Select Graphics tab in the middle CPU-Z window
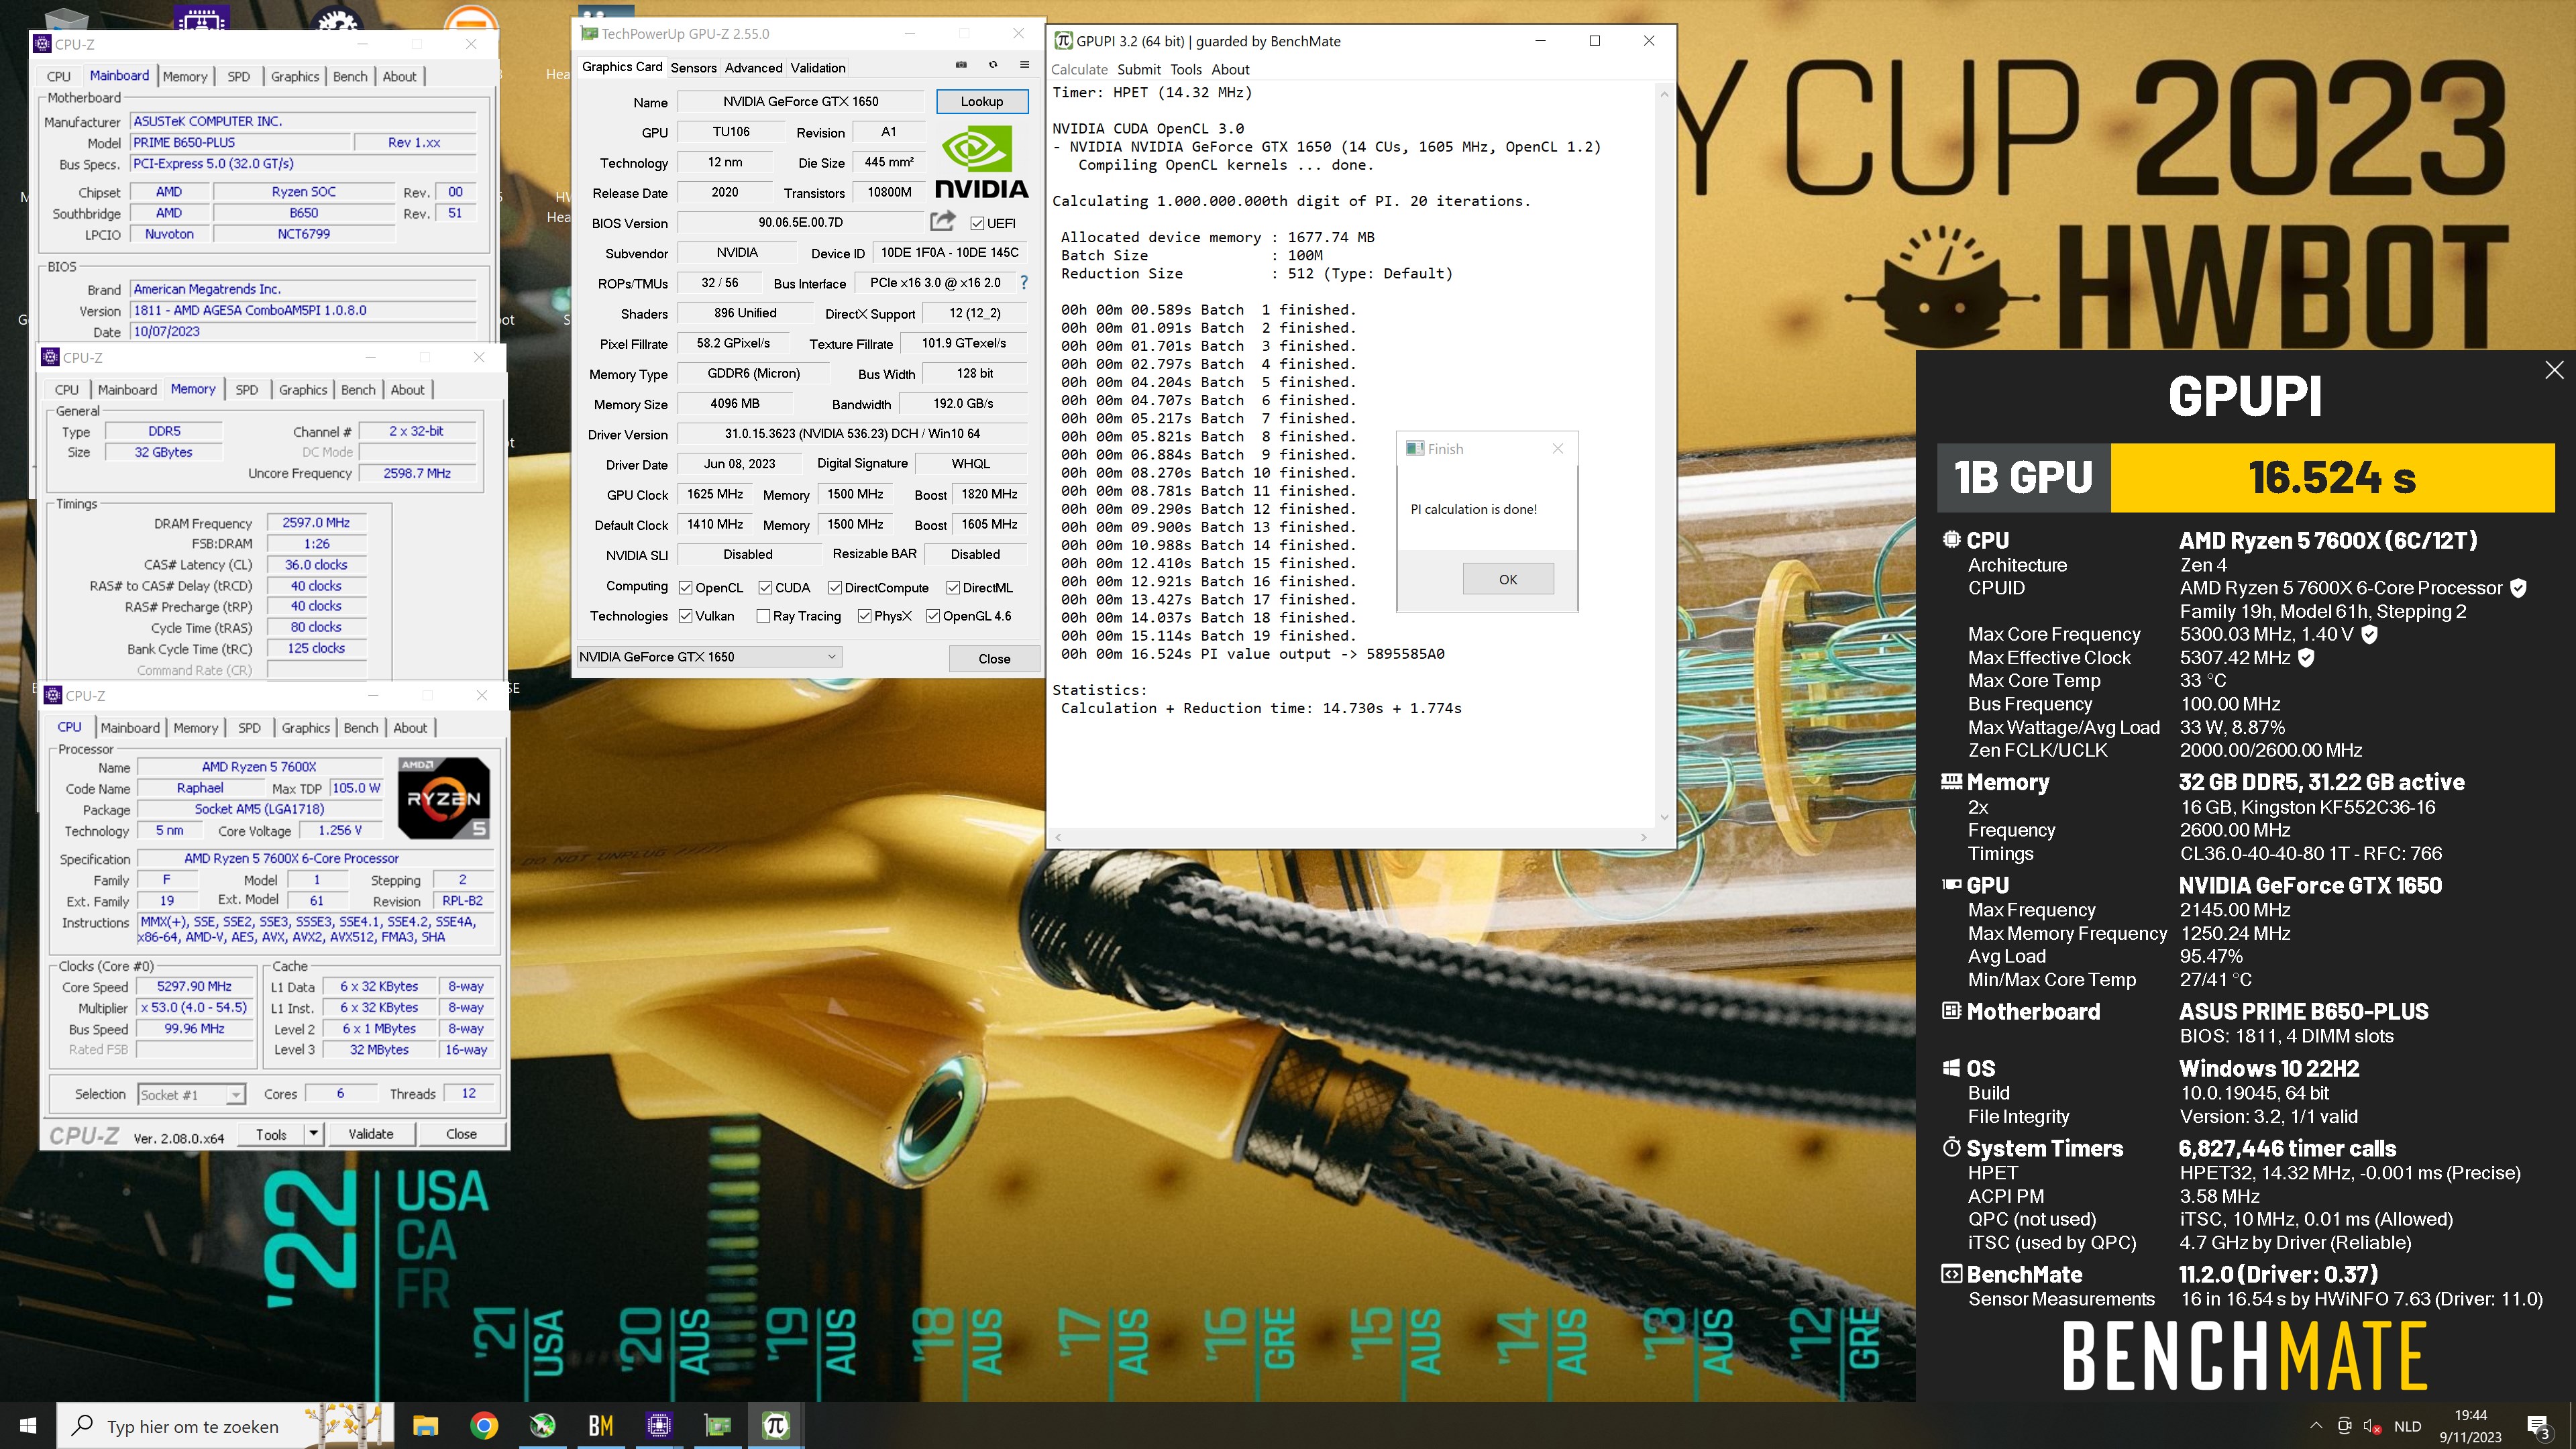Image resolution: width=2576 pixels, height=1449 pixels. point(303,389)
